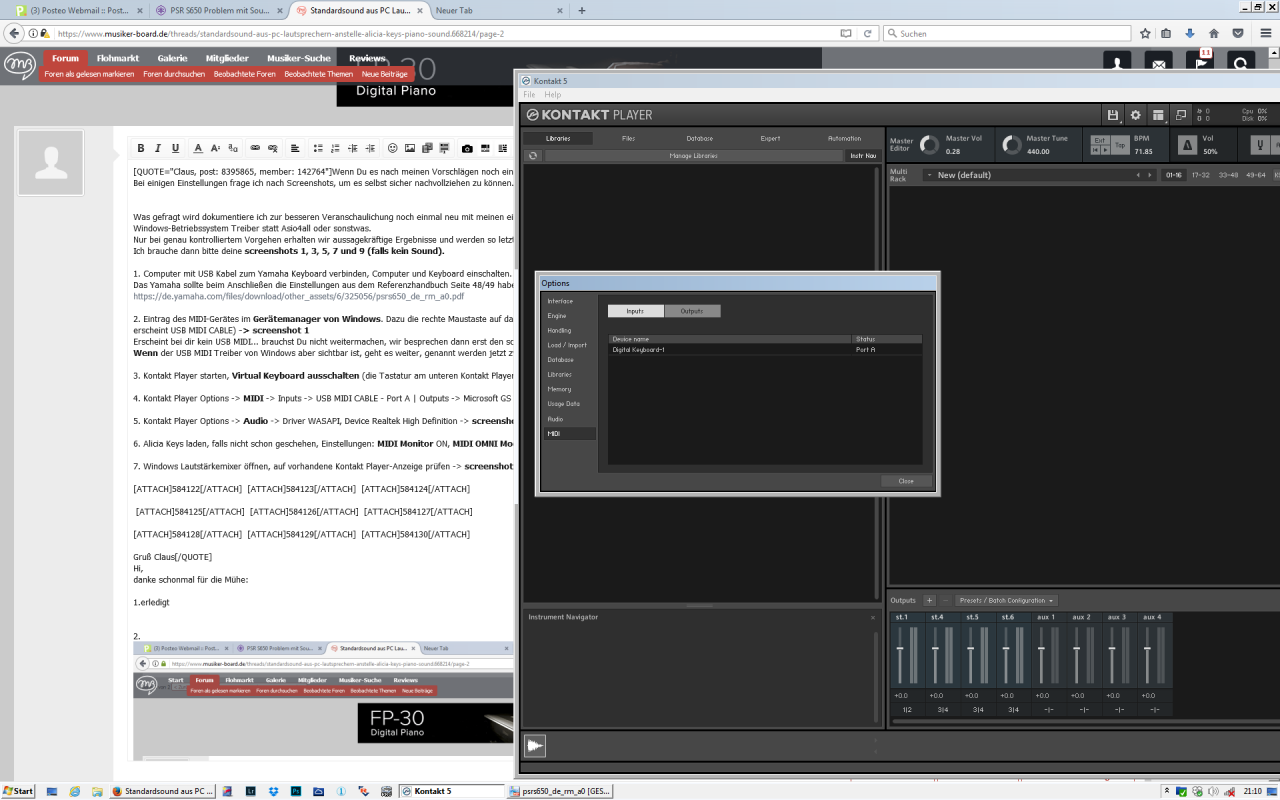Go to previous multi with left arrow

(1137, 175)
